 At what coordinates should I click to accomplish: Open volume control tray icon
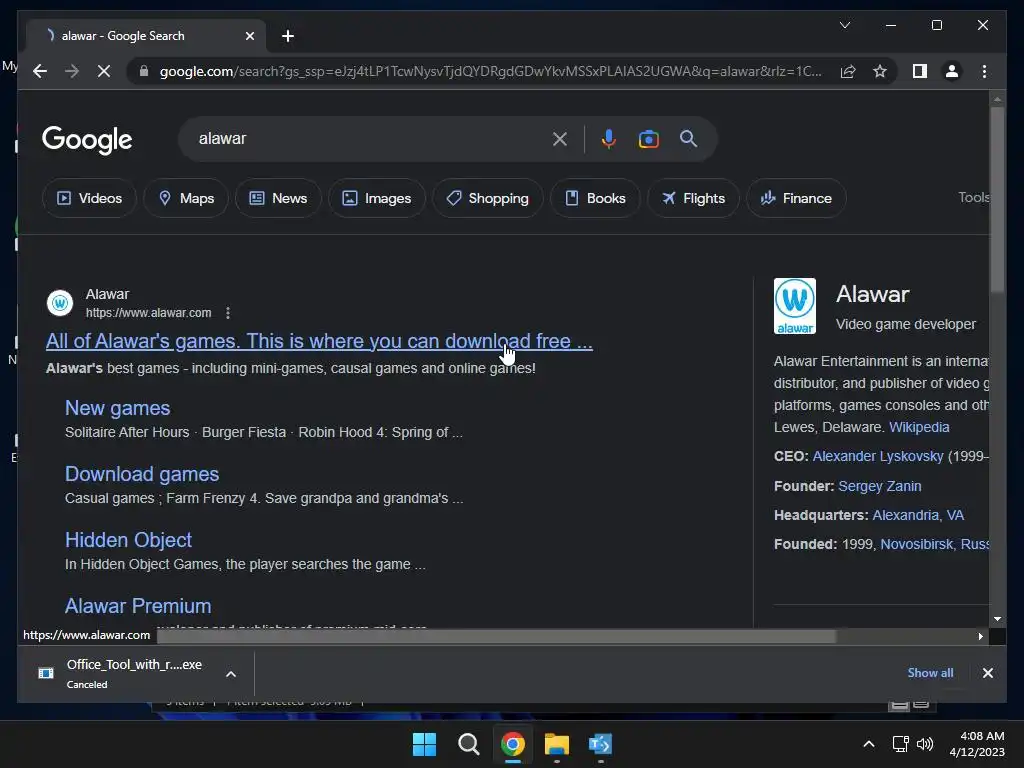(925, 744)
